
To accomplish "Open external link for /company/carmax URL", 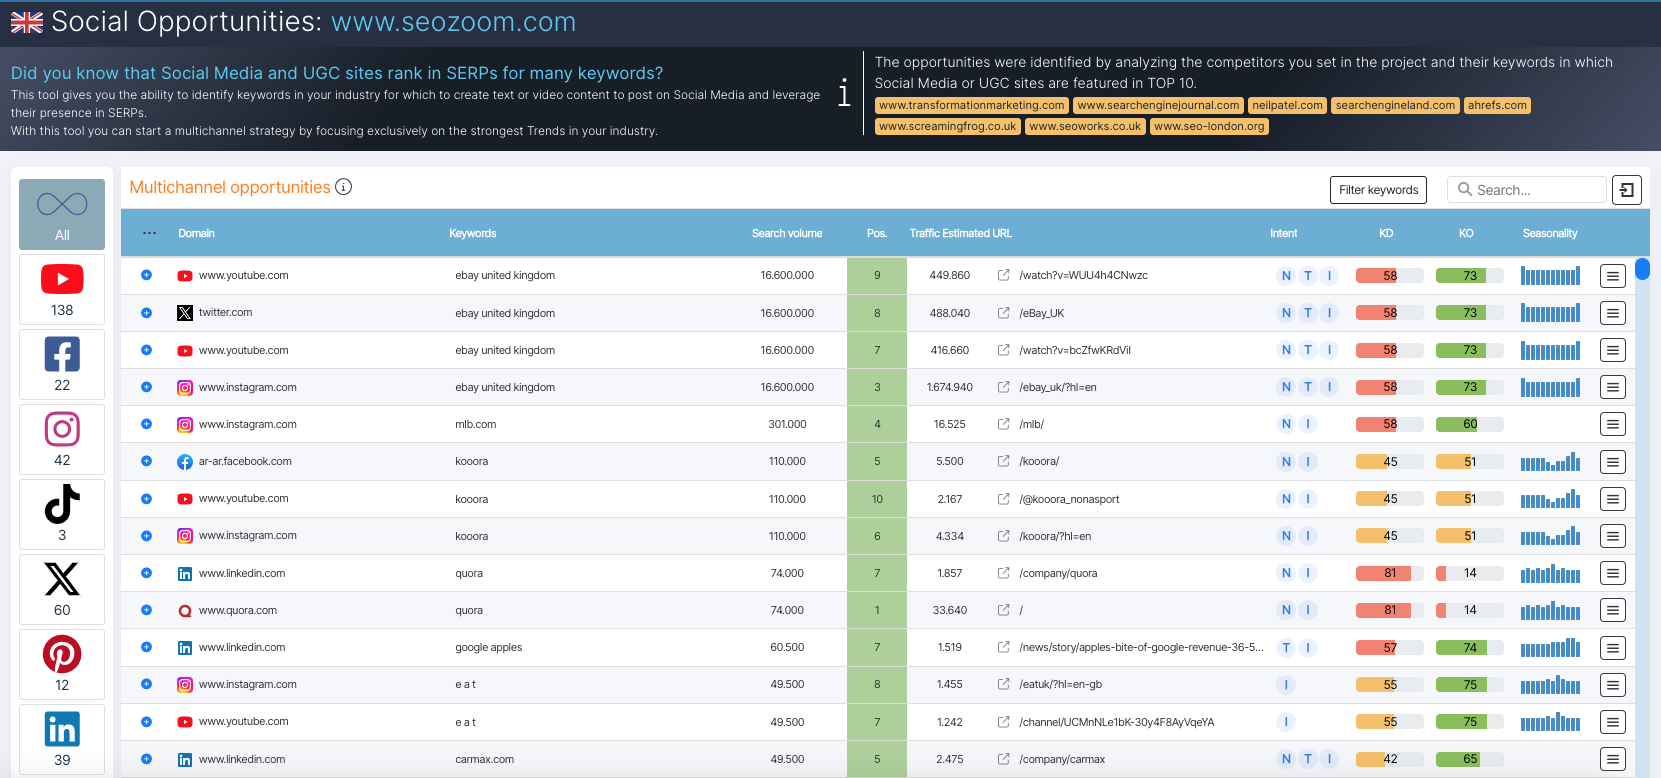I will (1003, 759).
